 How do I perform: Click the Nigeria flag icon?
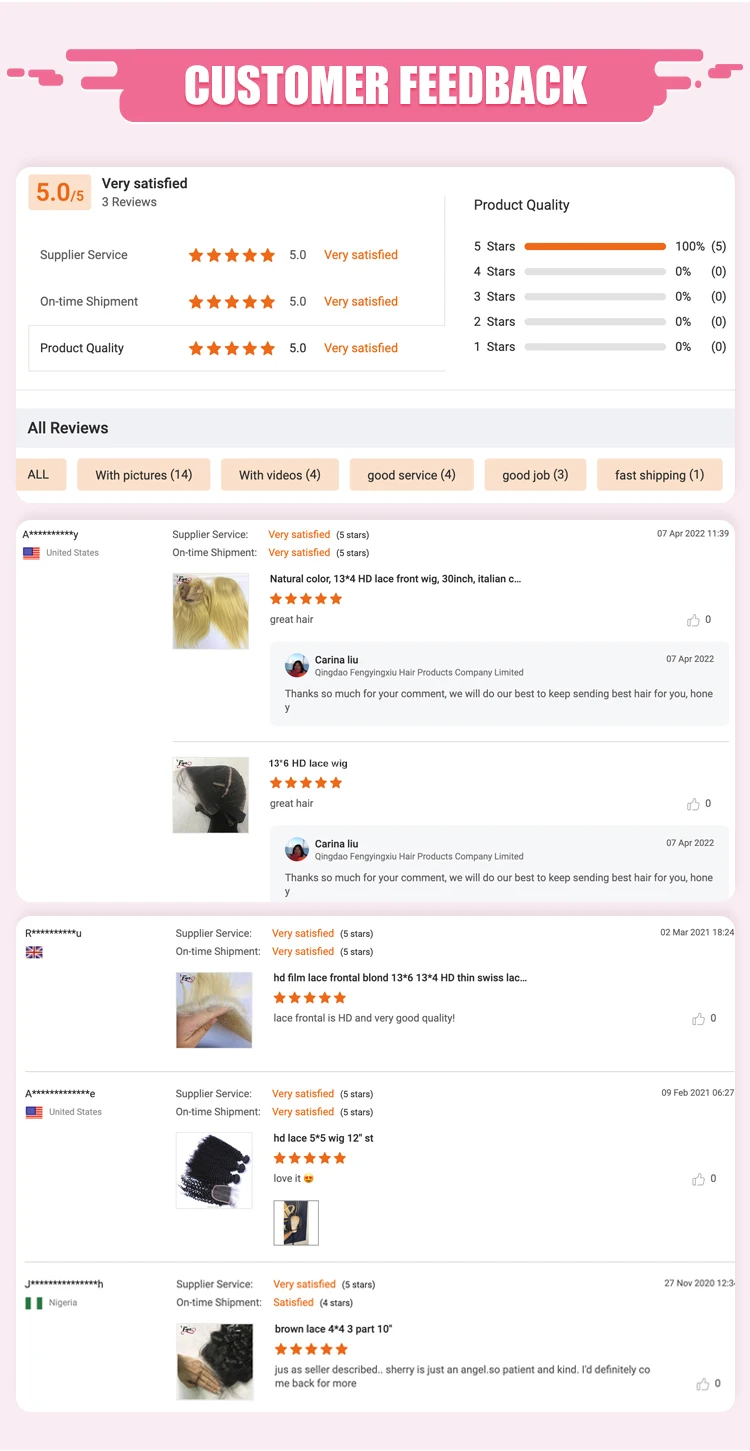(x=34, y=1303)
